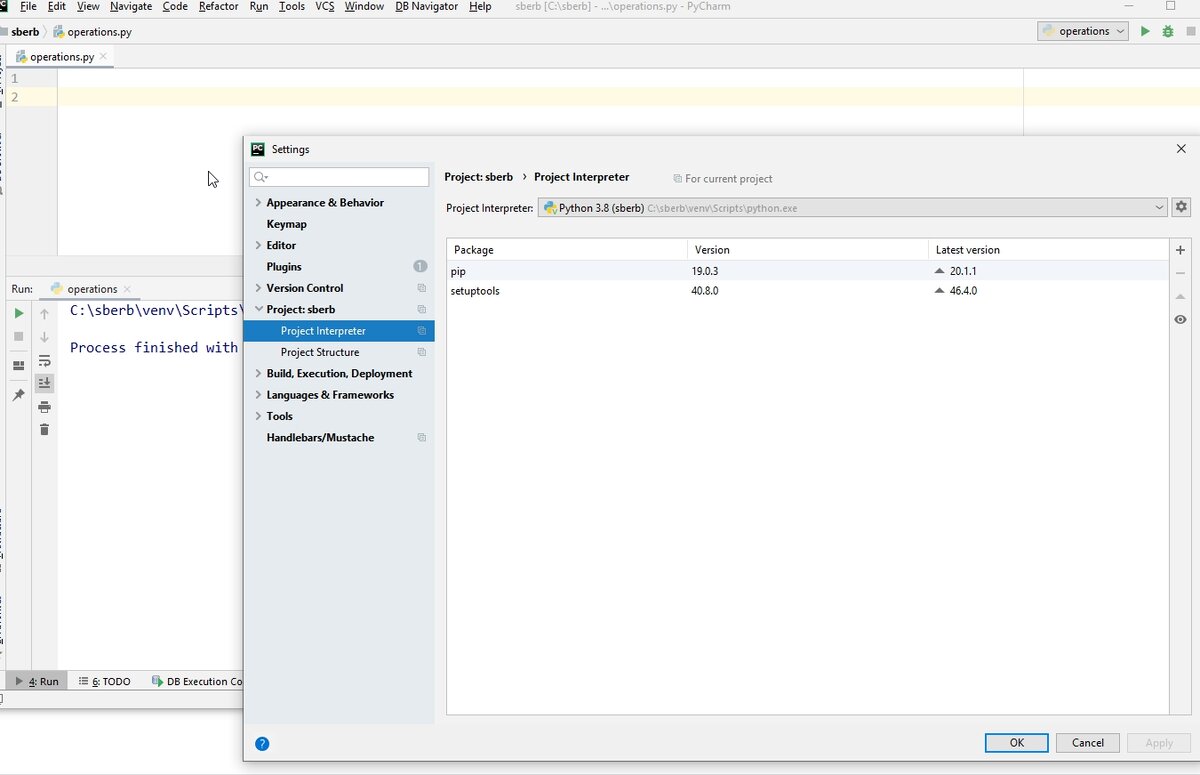Open the Navigate menu

[x=131, y=6]
